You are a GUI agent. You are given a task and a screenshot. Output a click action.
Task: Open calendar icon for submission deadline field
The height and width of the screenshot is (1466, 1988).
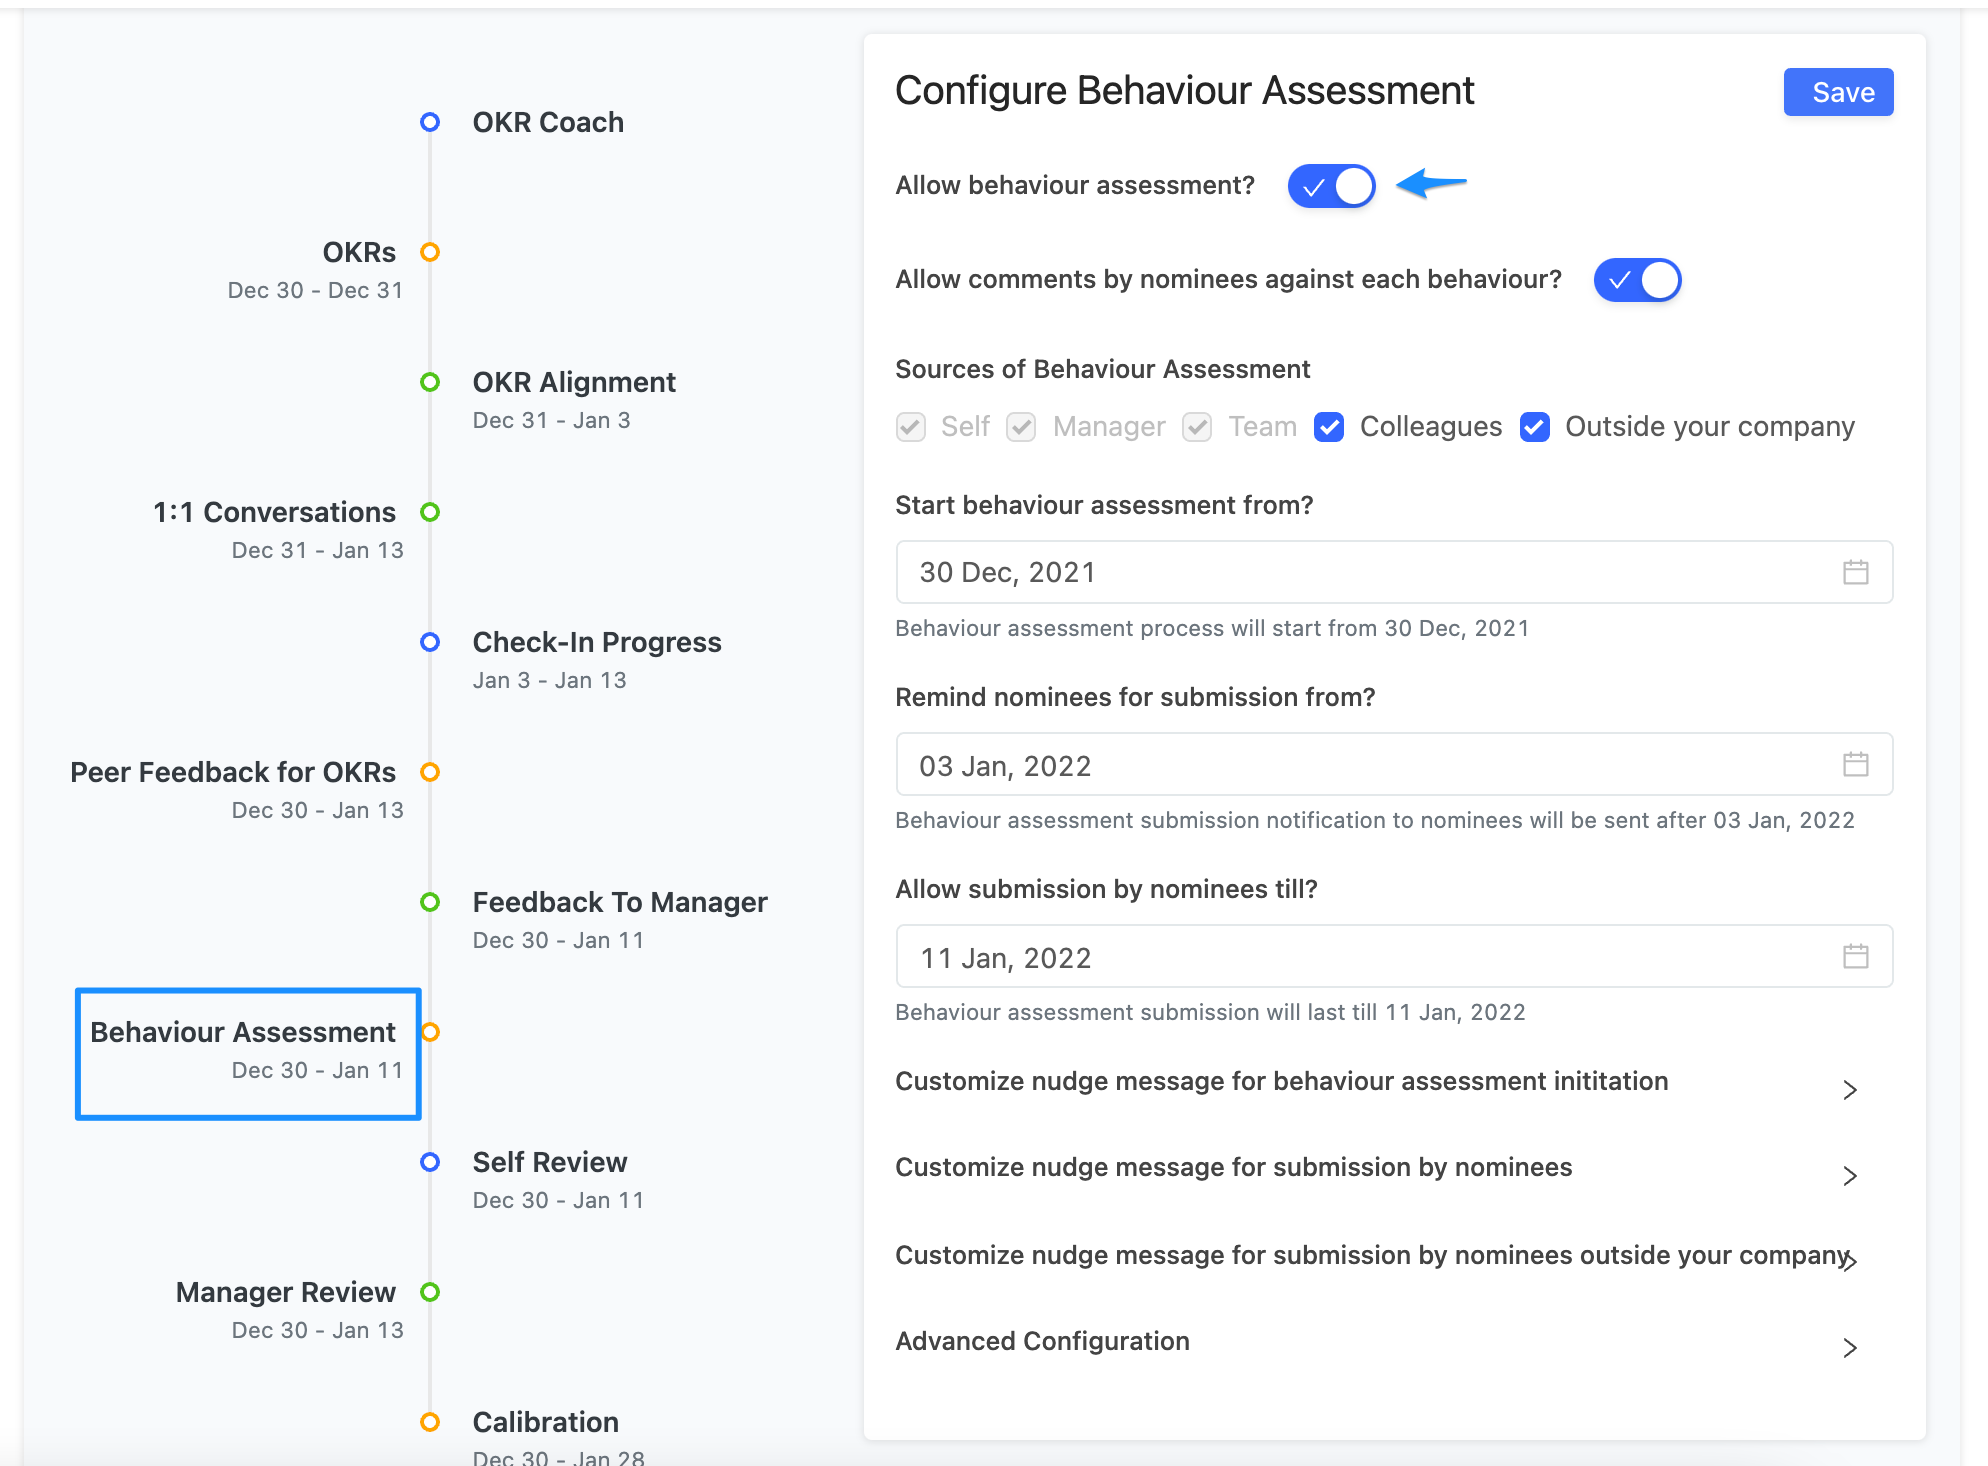coord(1855,956)
